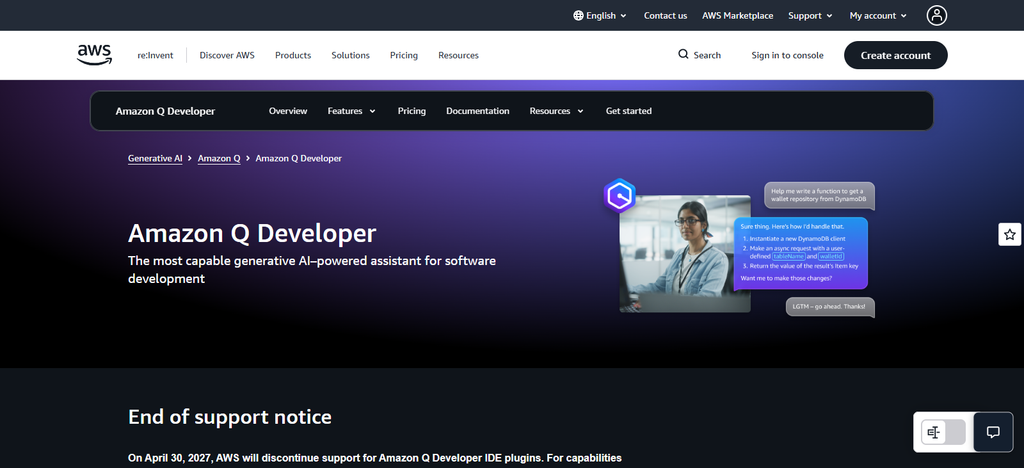Click the blue 'Sure thing' reply bubble

801,253
